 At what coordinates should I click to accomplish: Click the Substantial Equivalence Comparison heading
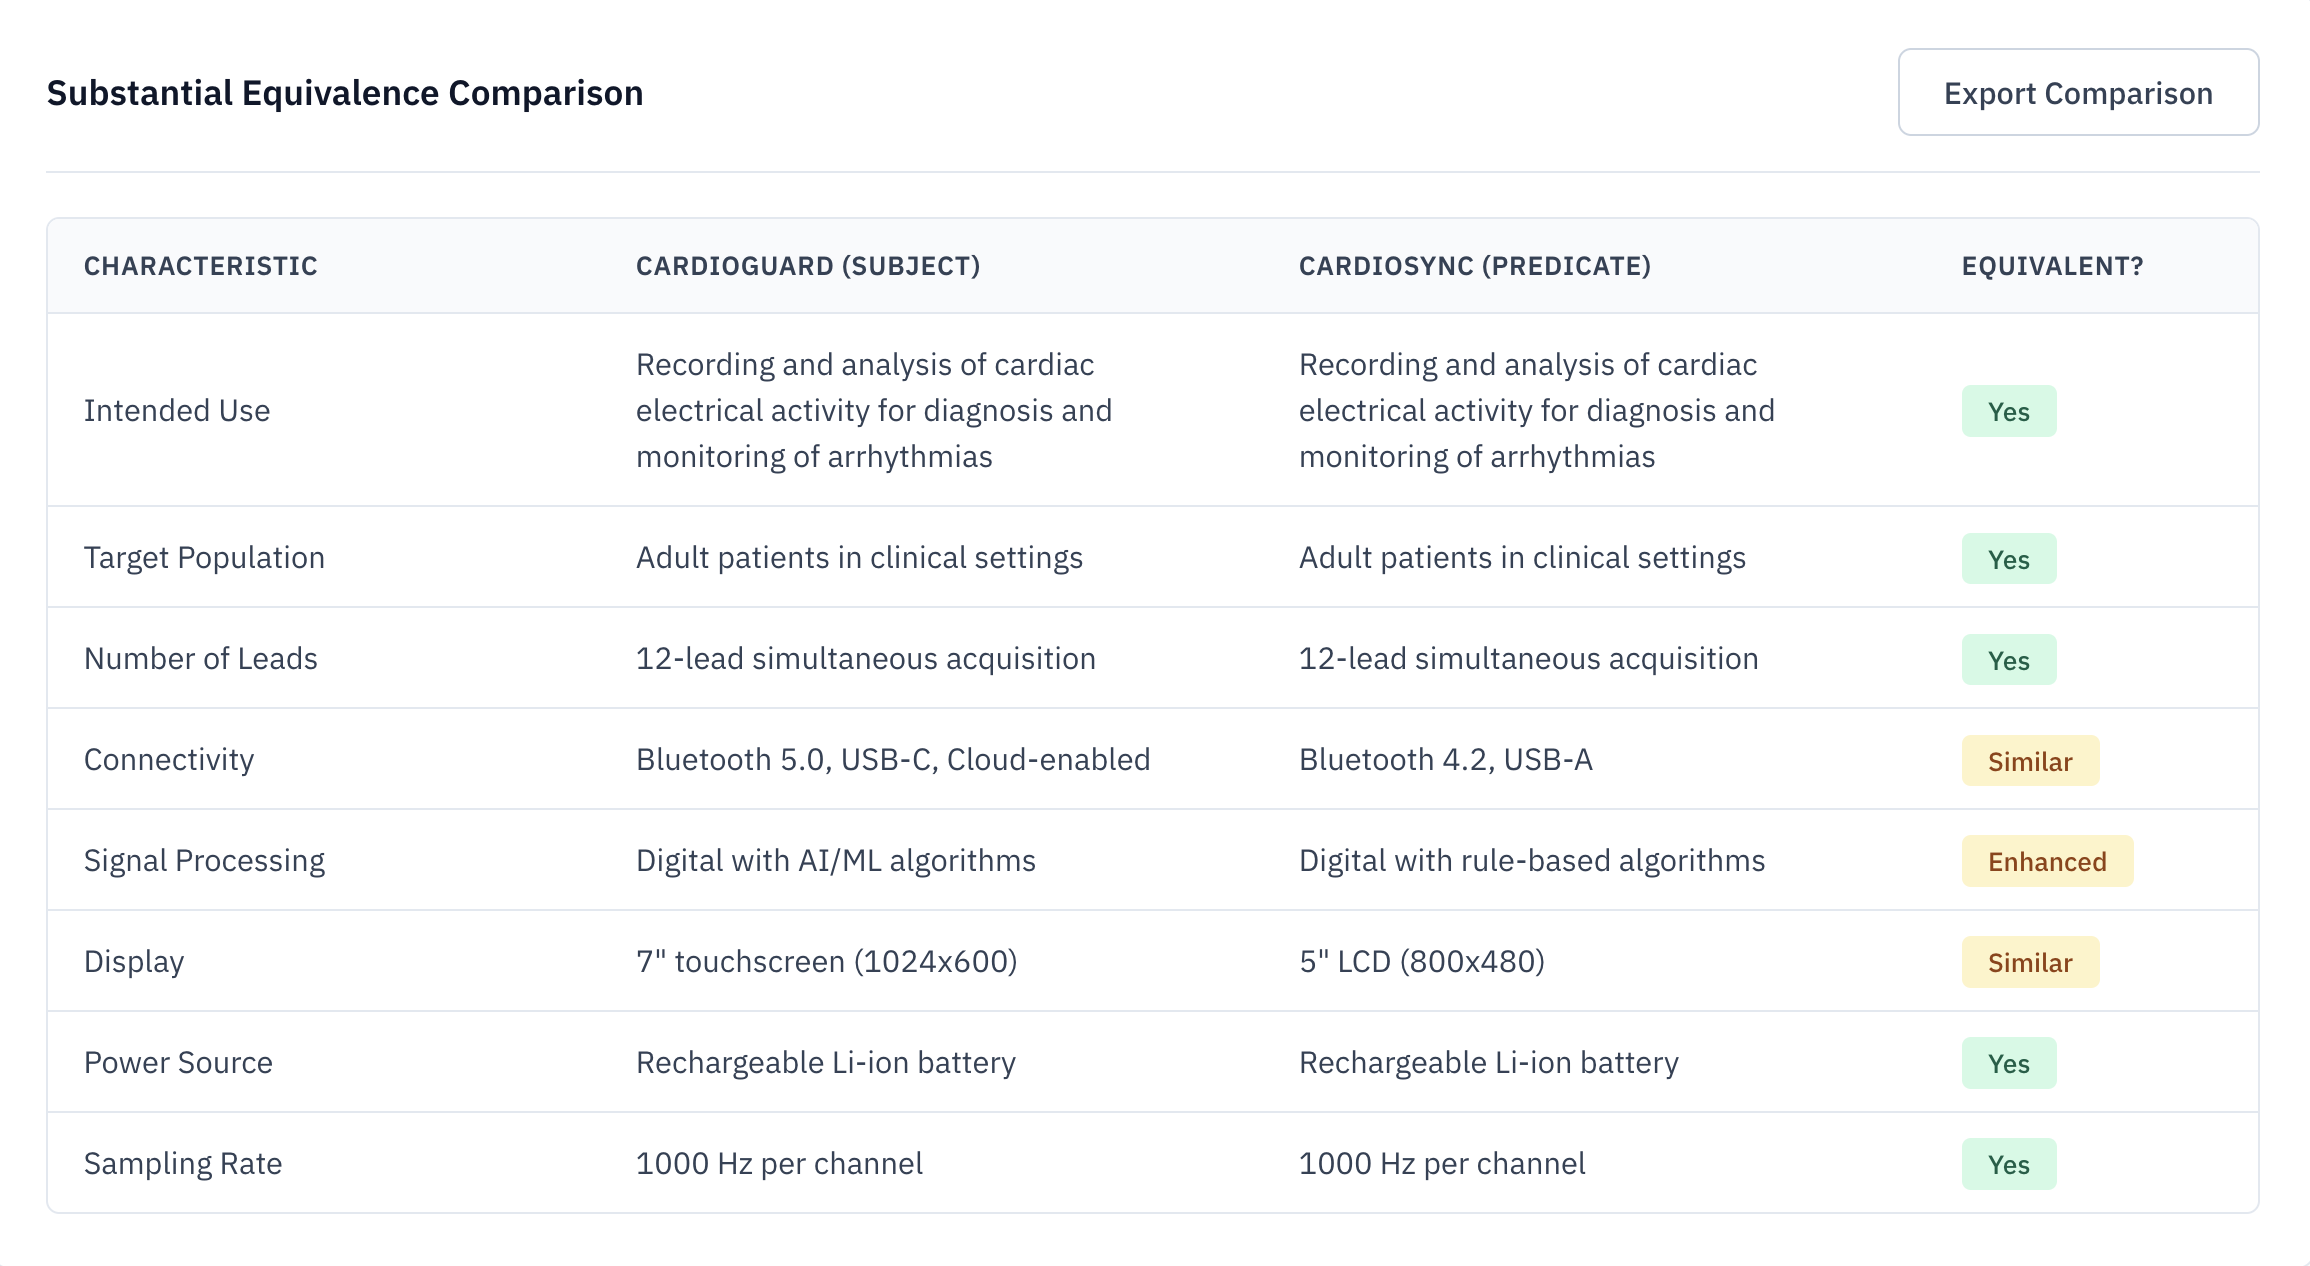click(x=345, y=93)
